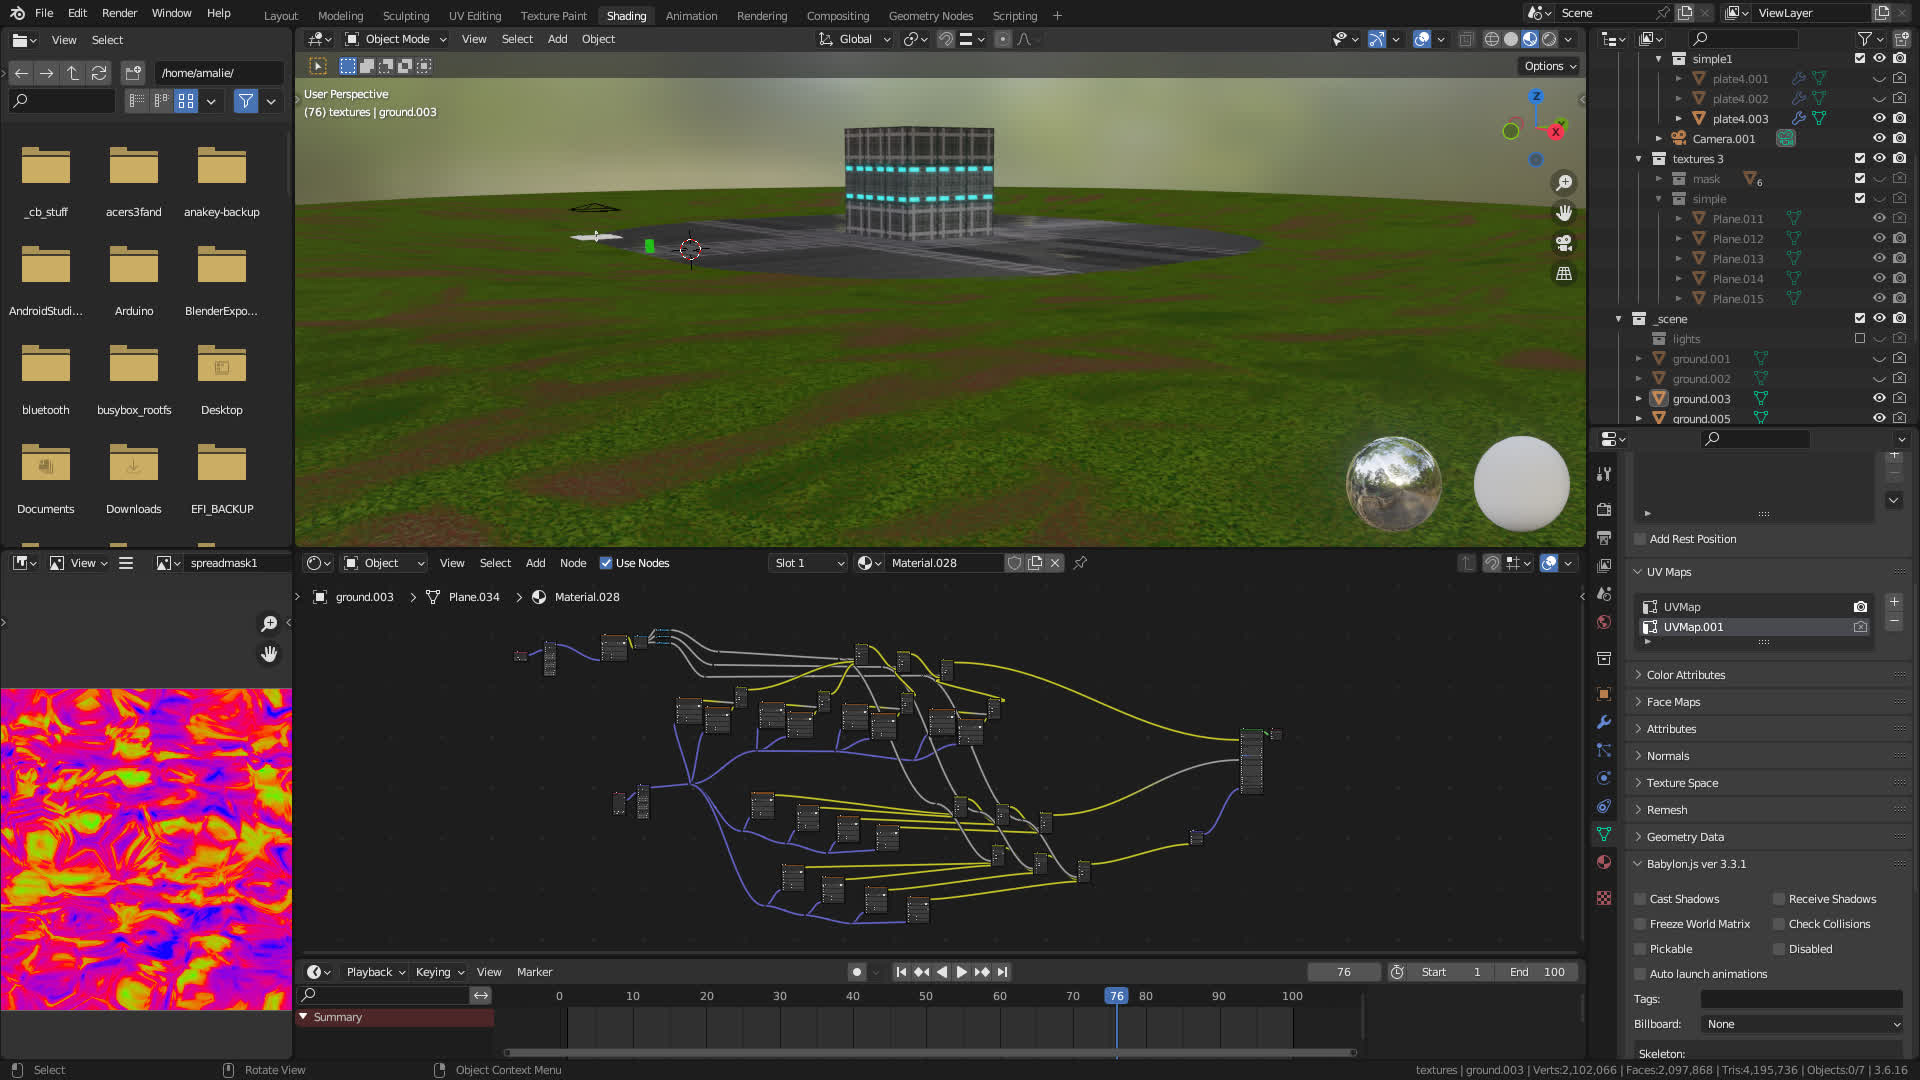Click play animation button in timeline
1920x1080 pixels.
[x=961, y=972]
